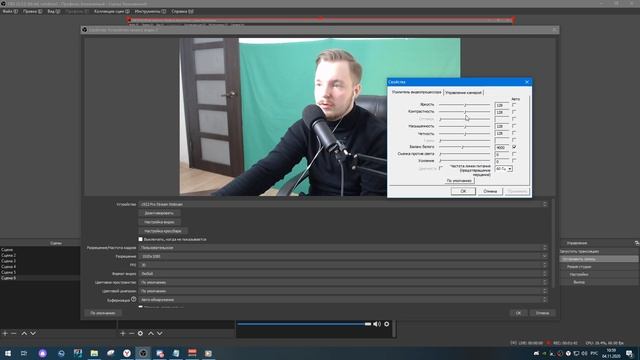The image size is (640, 360).
Task: Enable Auto checkbox for Яркость
Action: coord(514,105)
